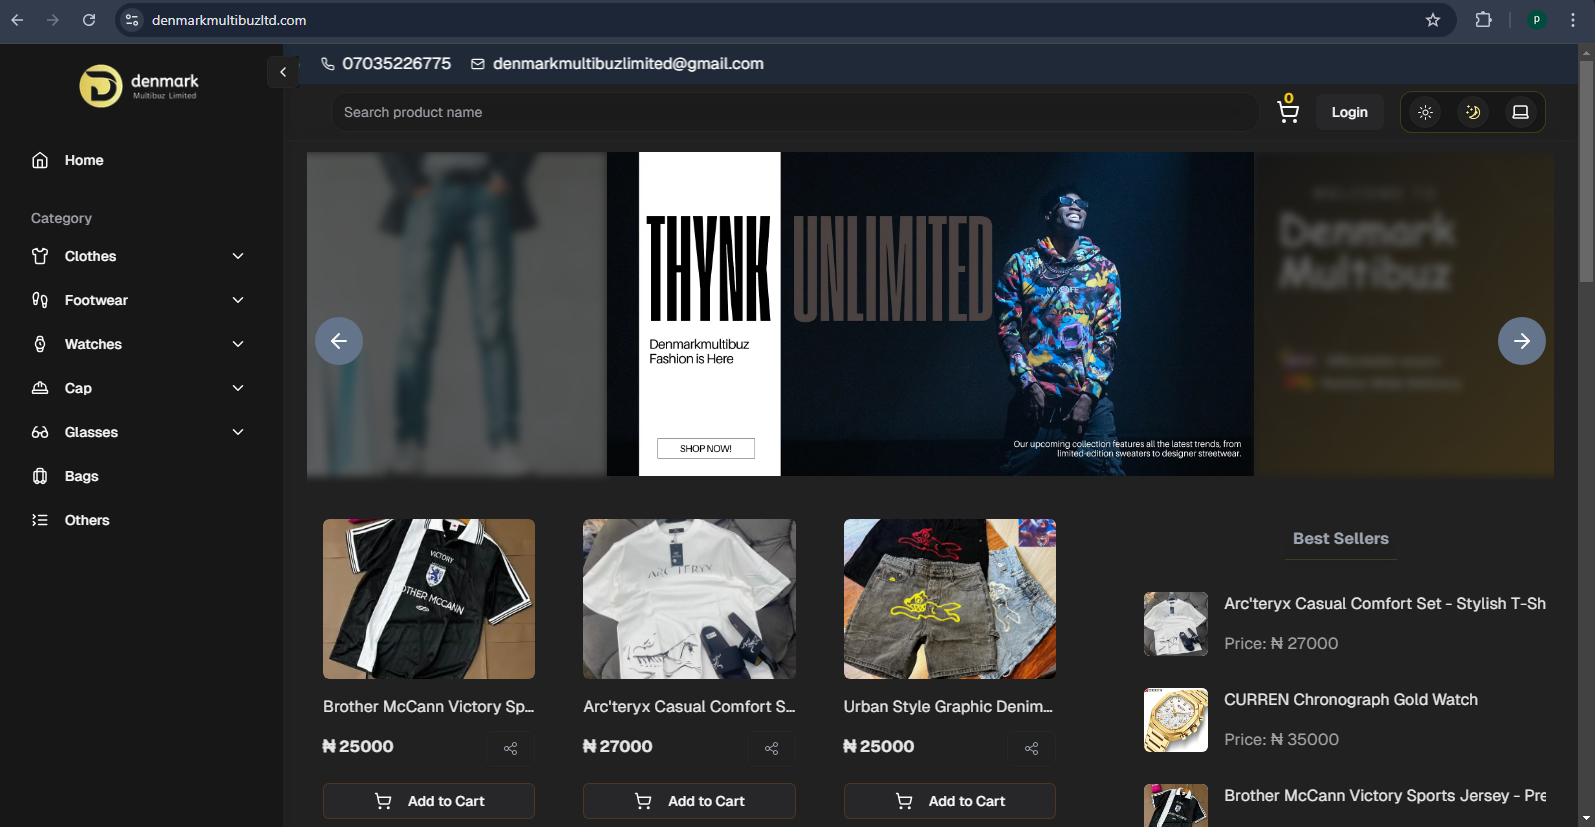Add Urban Style Denim to cart
The image size is (1595, 827).
coord(950,801)
